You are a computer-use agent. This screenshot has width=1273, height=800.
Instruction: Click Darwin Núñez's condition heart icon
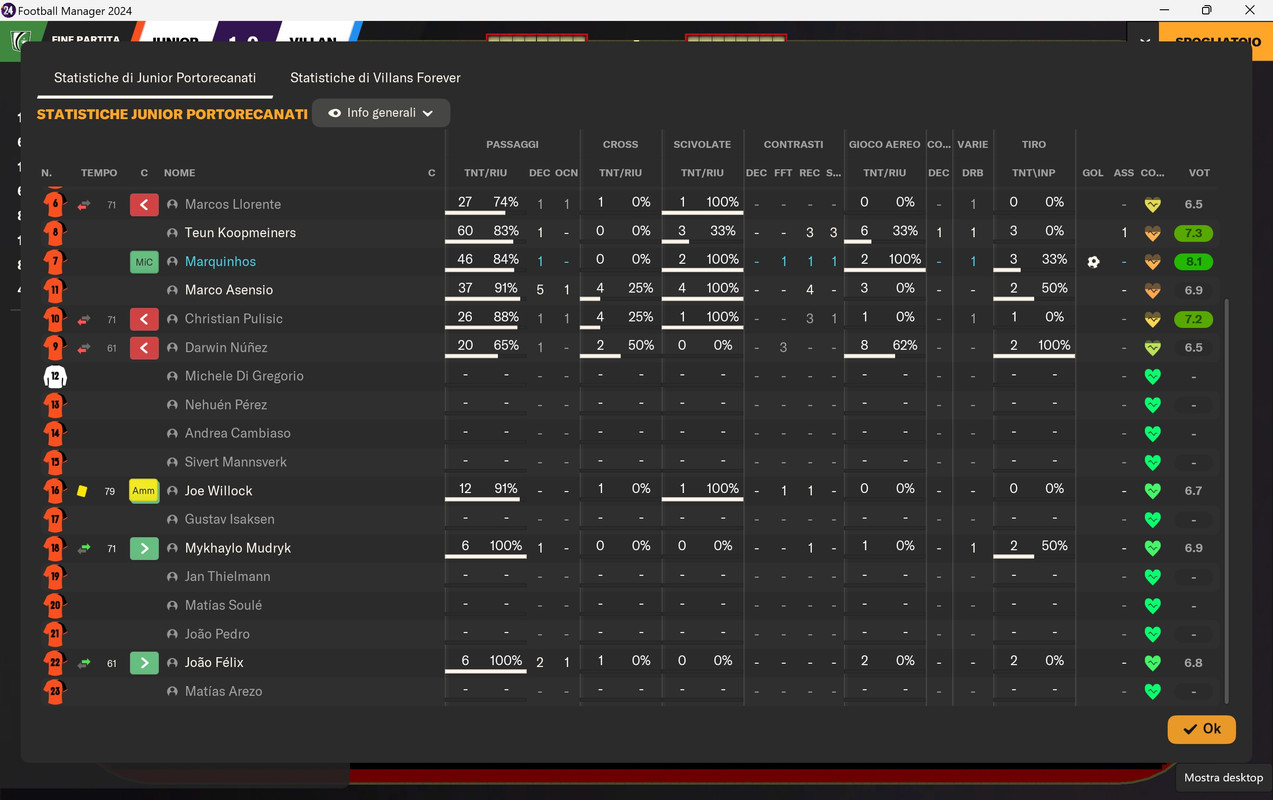[x=1152, y=348]
